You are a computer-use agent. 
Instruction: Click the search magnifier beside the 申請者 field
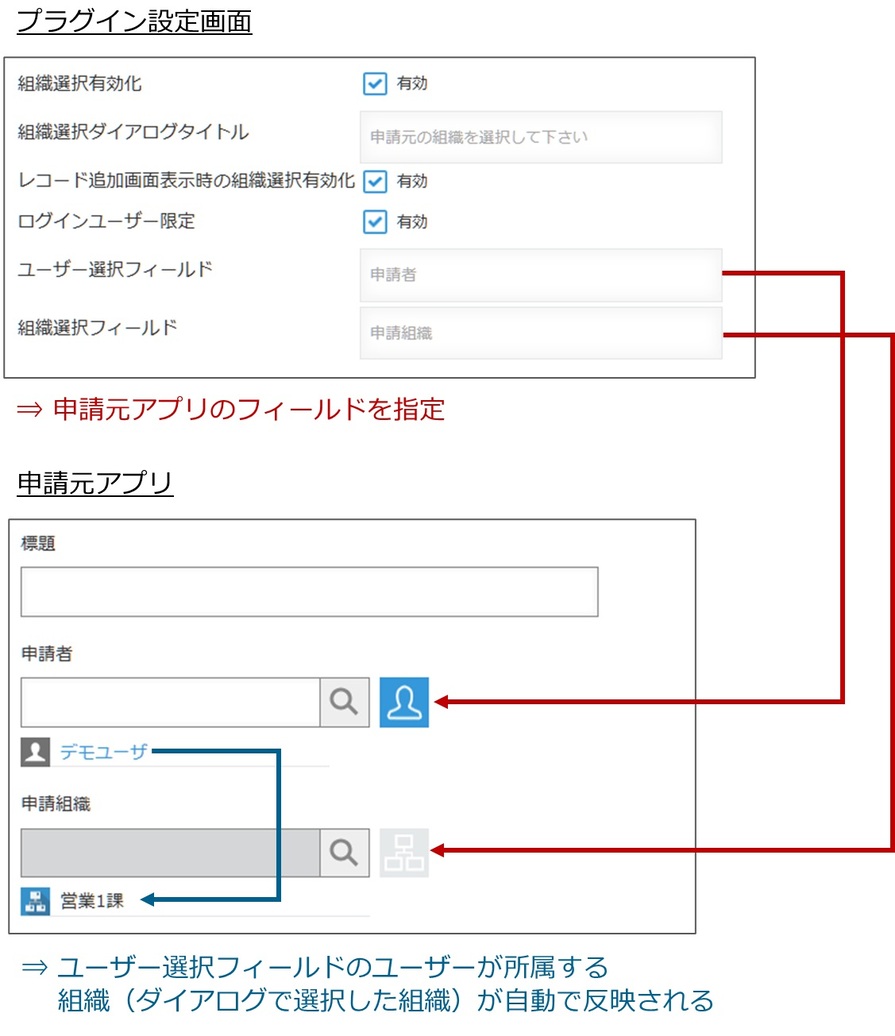click(344, 702)
